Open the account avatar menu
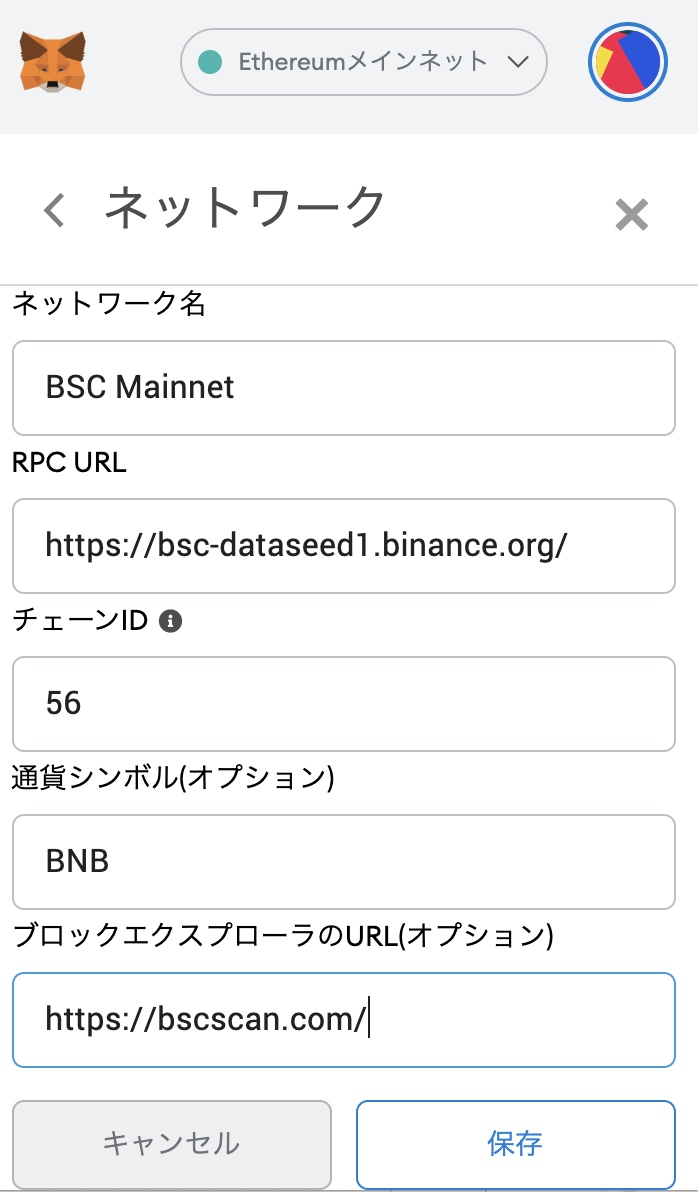The image size is (698, 1192). point(627,62)
